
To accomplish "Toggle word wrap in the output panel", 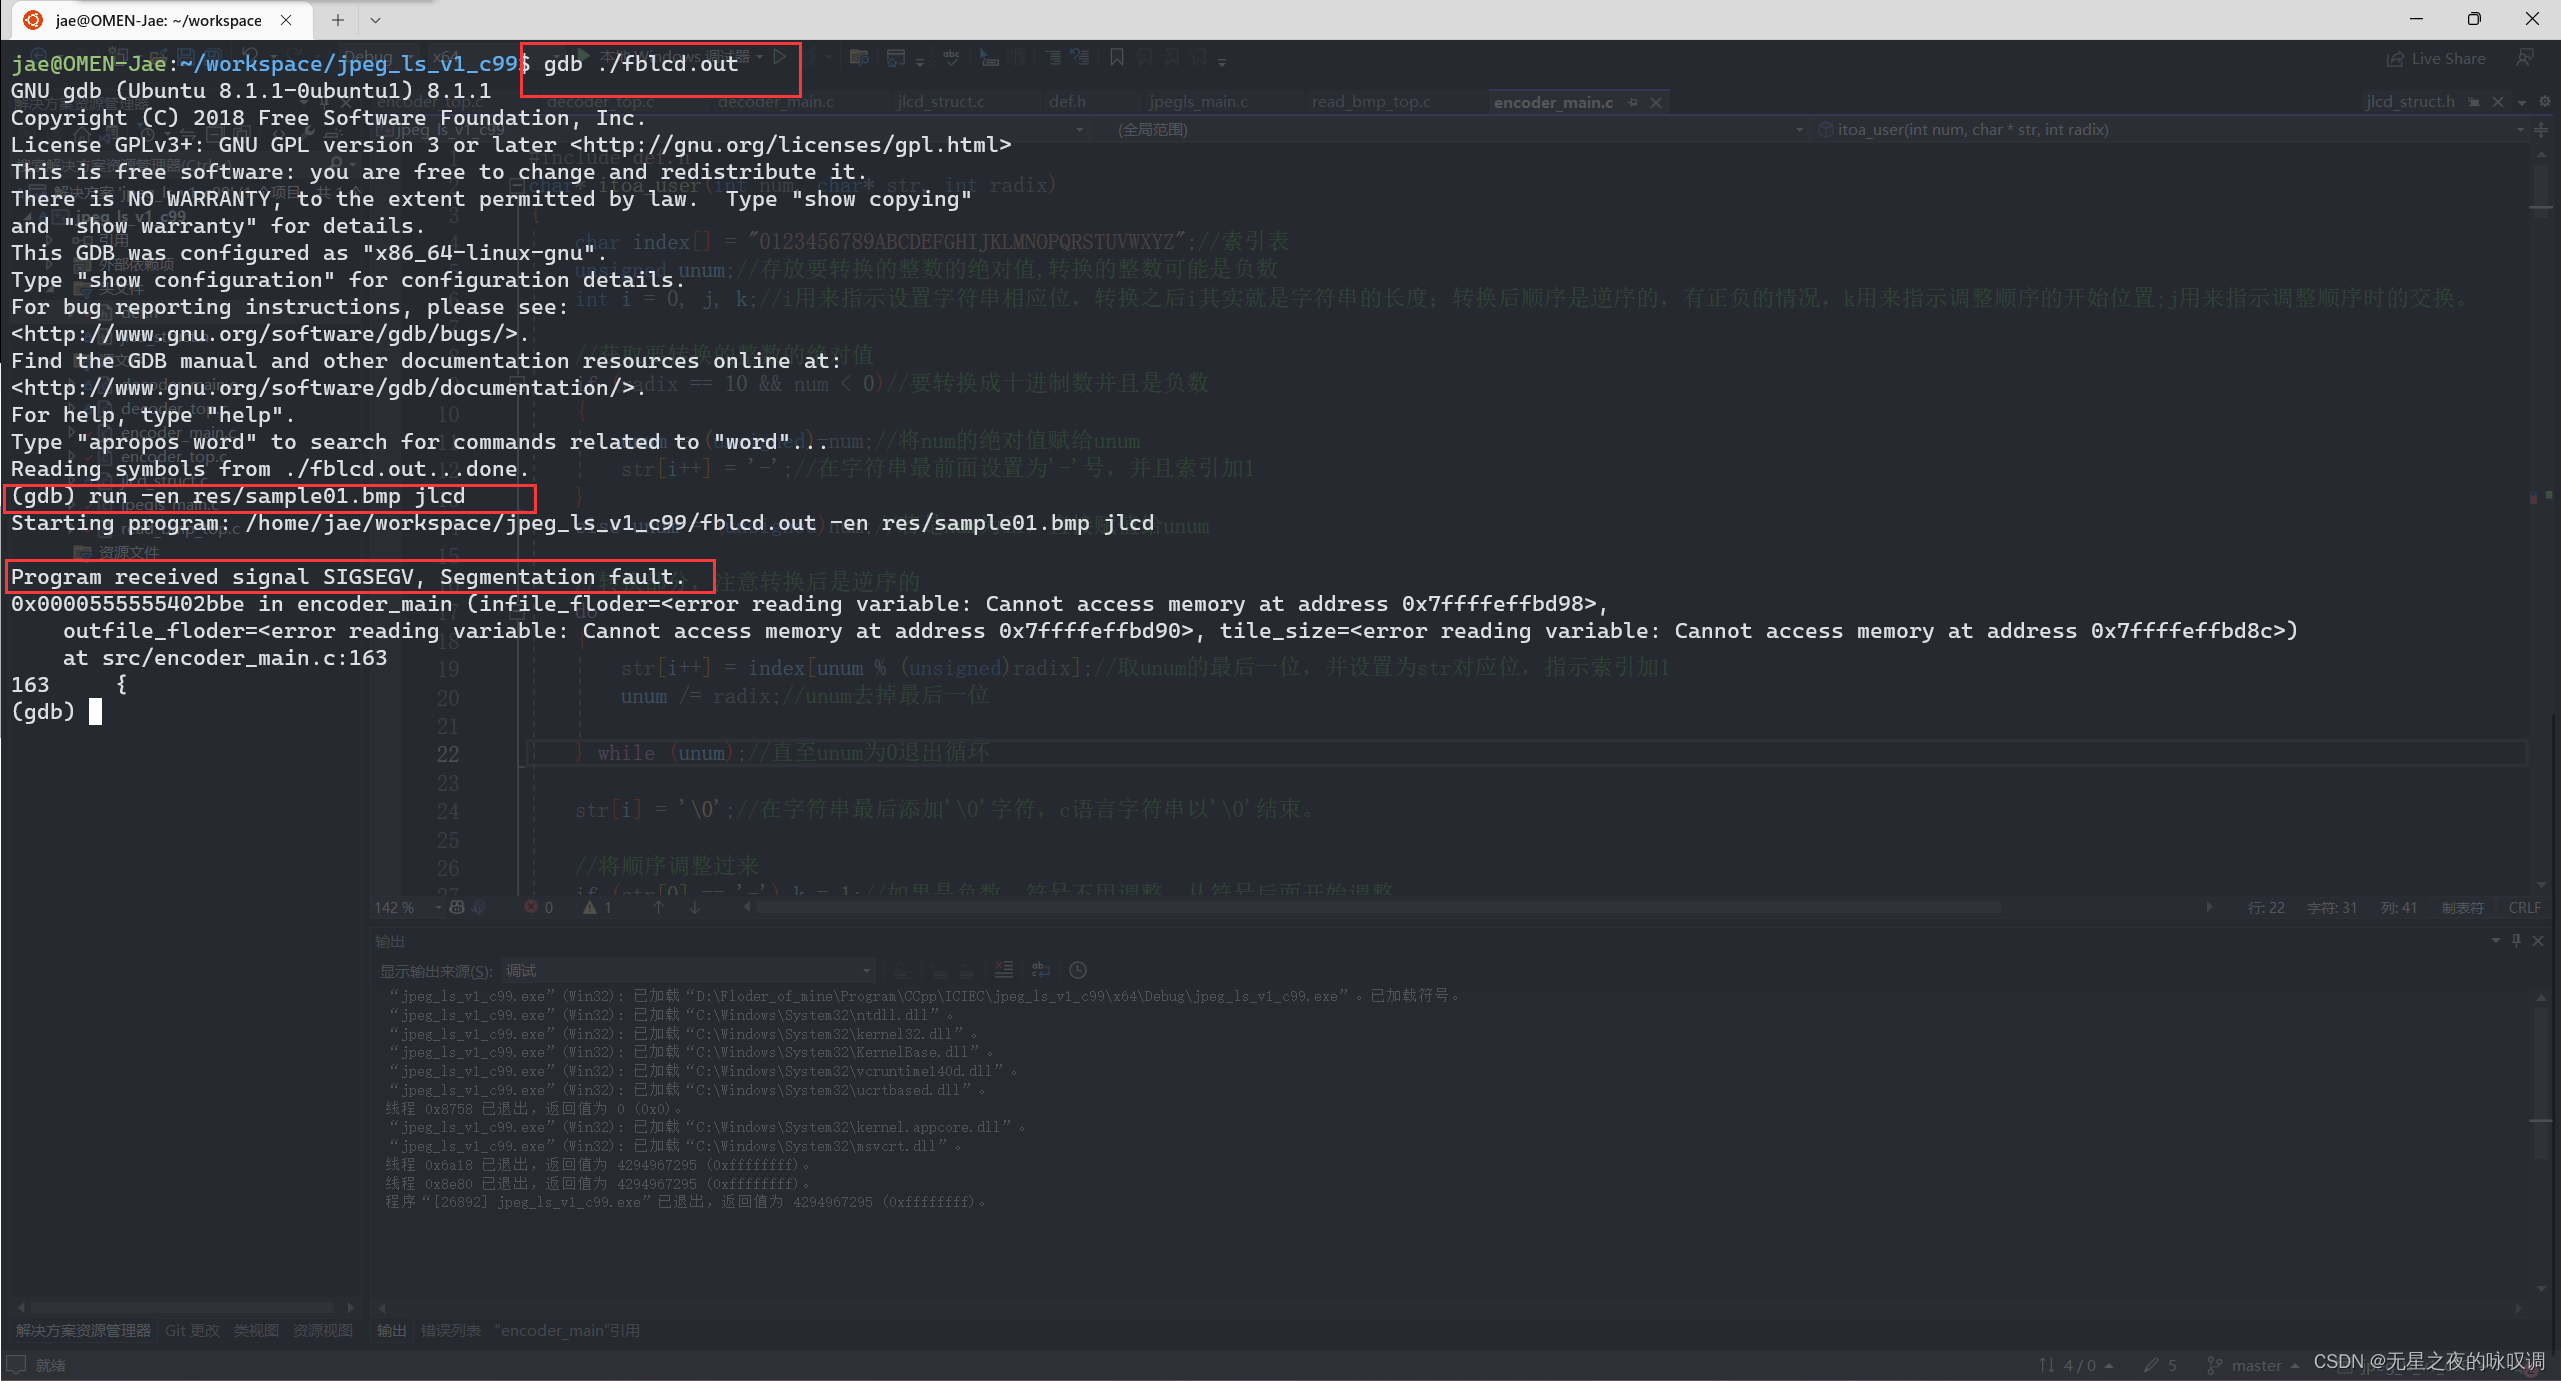I will (1041, 970).
